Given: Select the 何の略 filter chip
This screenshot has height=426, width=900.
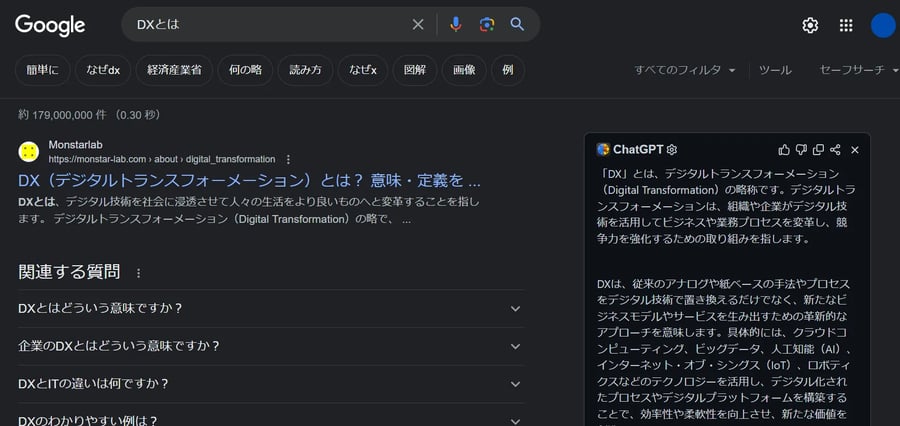Looking at the screenshot, I should coord(245,70).
